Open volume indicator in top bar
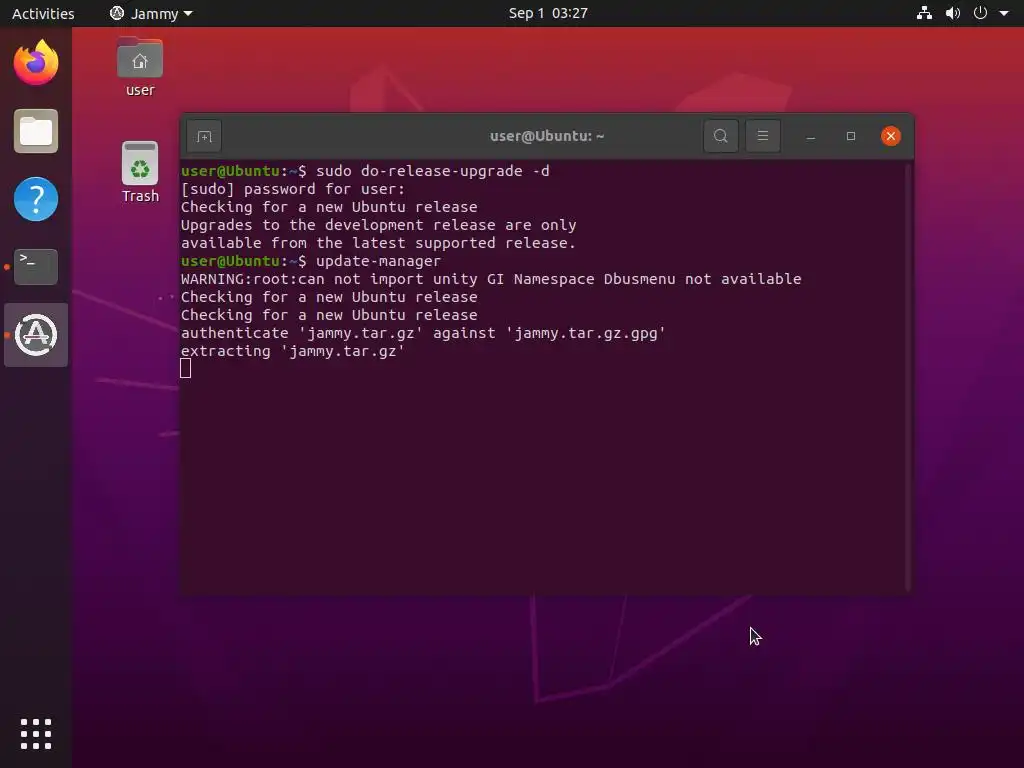 pyautogui.click(x=953, y=13)
